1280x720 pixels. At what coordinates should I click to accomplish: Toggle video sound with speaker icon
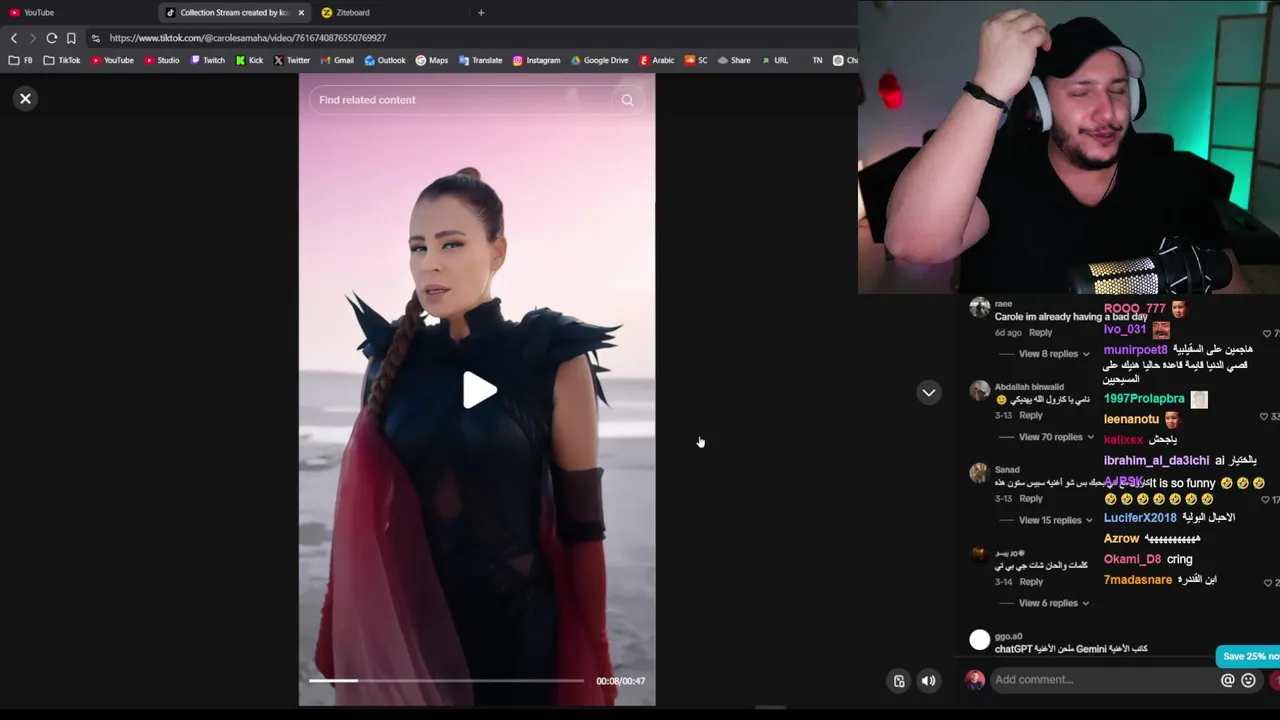pos(929,681)
